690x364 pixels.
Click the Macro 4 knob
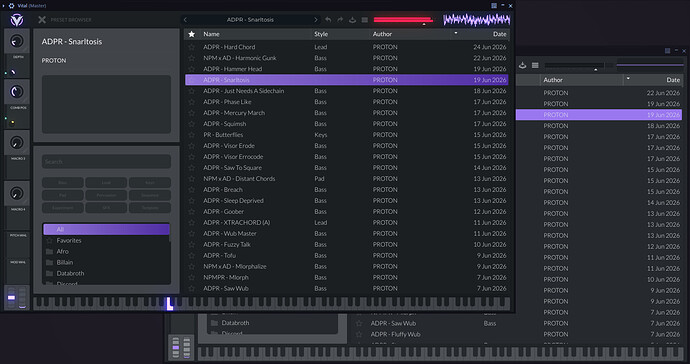coord(17,193)
